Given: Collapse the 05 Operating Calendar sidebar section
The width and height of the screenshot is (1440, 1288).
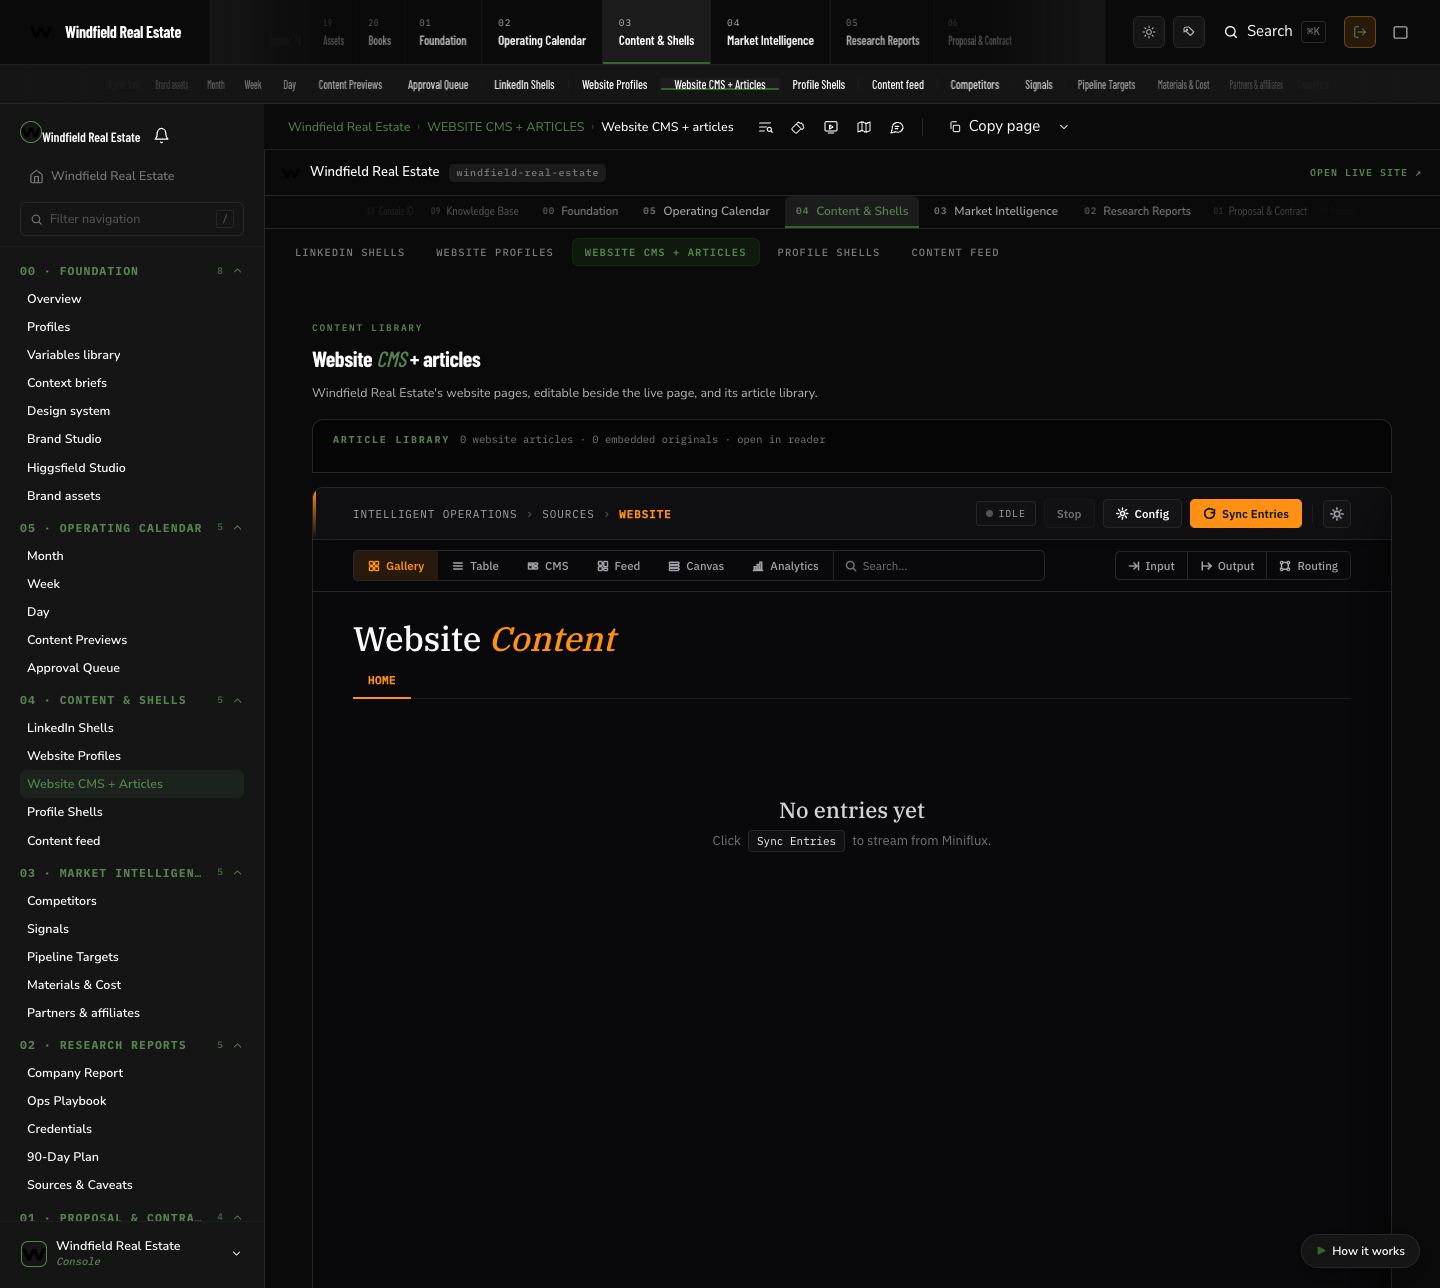Looking at the screenshot, I should coord(238,528).
